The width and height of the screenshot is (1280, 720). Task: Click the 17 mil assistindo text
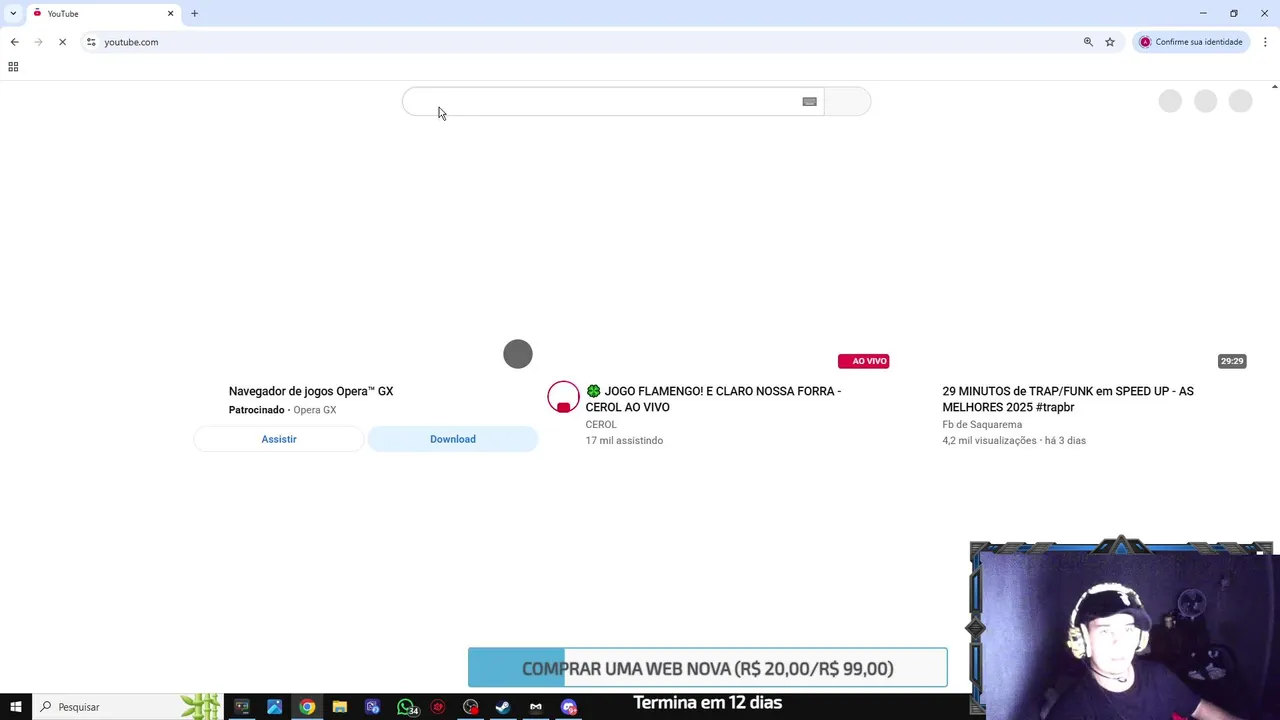click(x=624, y=441)
